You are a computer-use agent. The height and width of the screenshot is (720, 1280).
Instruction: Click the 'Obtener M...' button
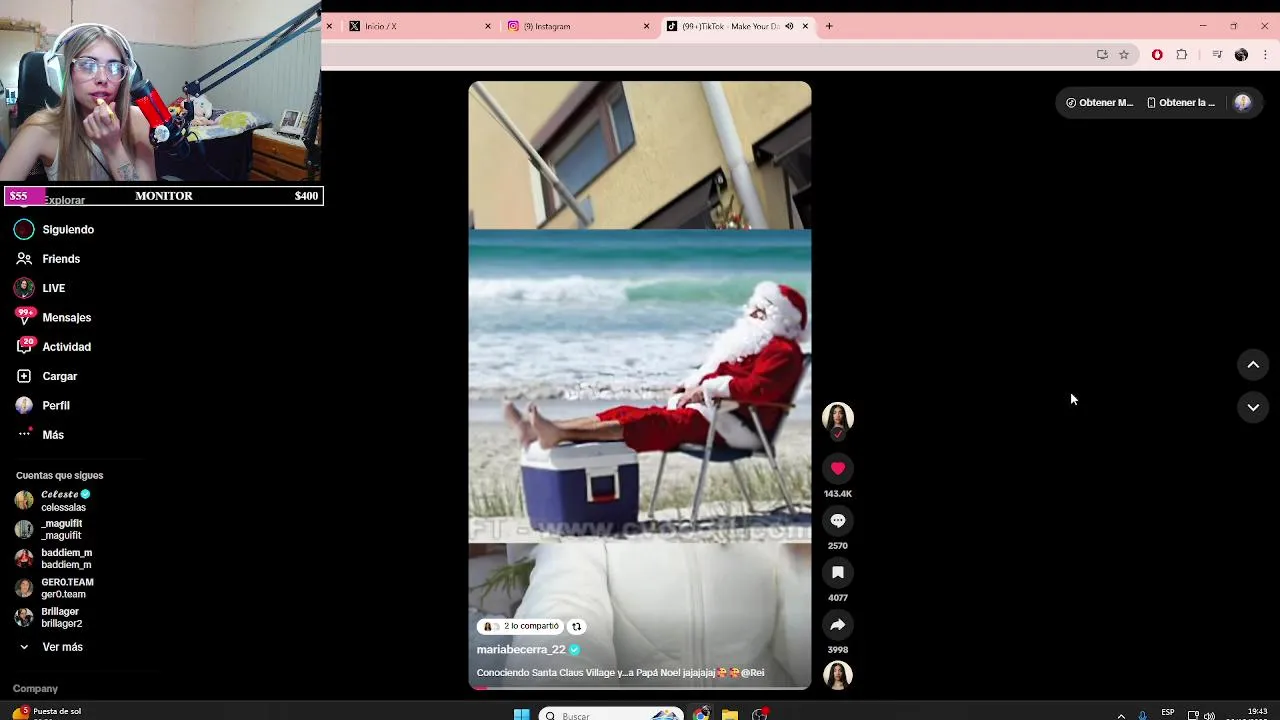coord(1100,103)
